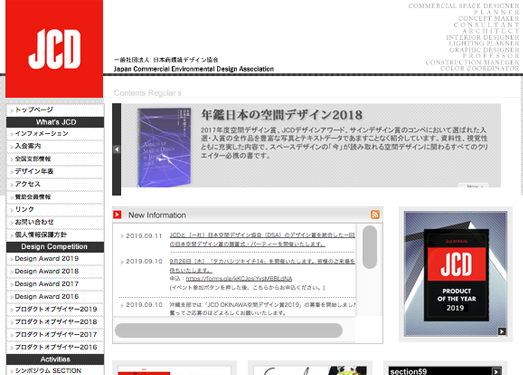Viewport: 523px width, 375px height.
Task: Click arrow icon on Product of the Year banner
Action: point(502,331)
